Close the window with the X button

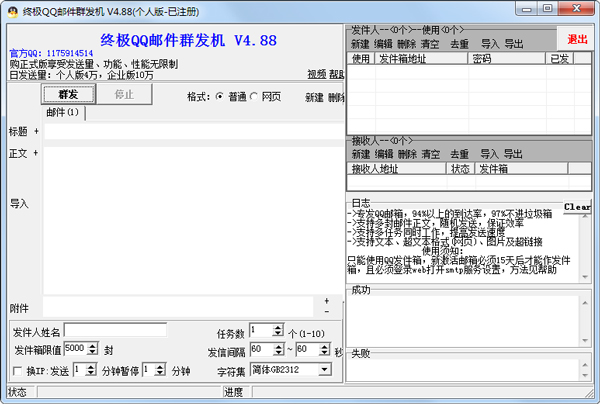[577, 8]
